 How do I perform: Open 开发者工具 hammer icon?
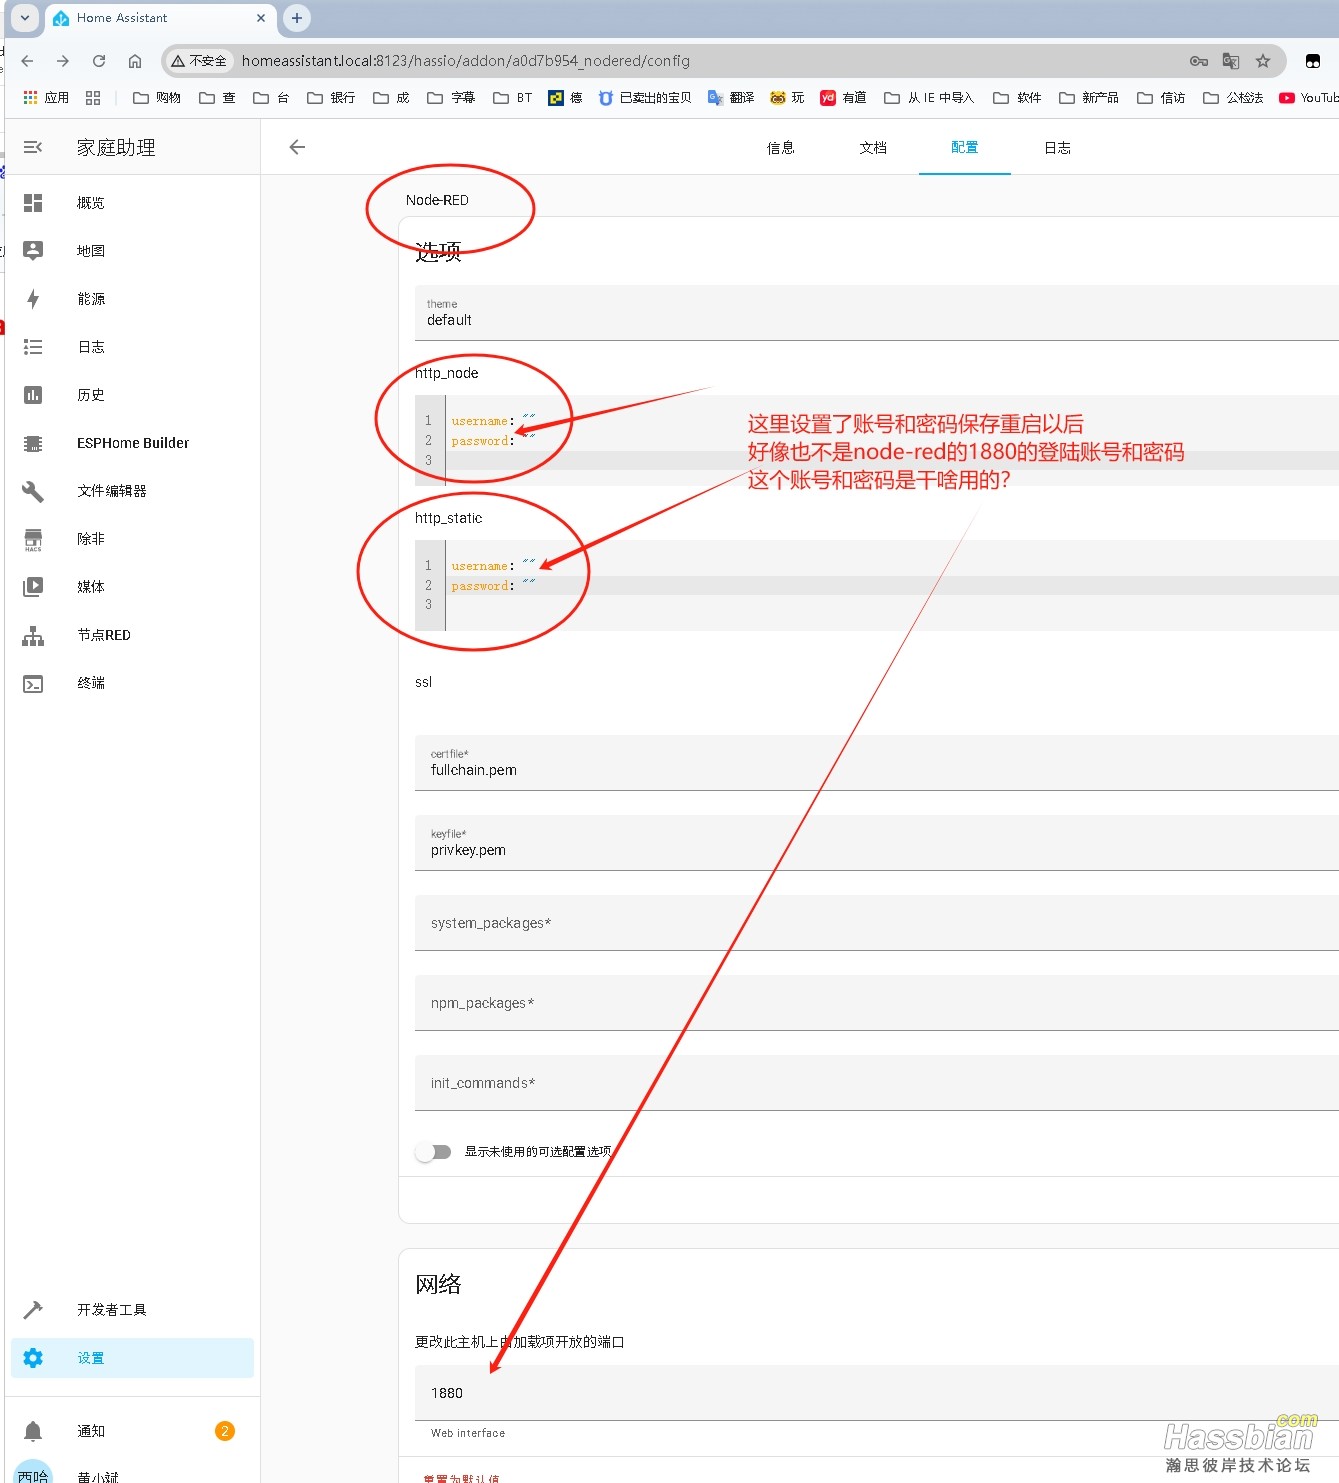tap(33, 1310)
